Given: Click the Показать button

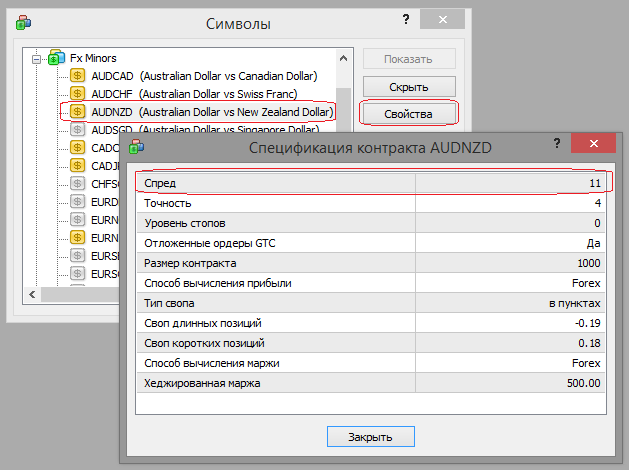Looking at the screenshot, I should click(409, 59).
